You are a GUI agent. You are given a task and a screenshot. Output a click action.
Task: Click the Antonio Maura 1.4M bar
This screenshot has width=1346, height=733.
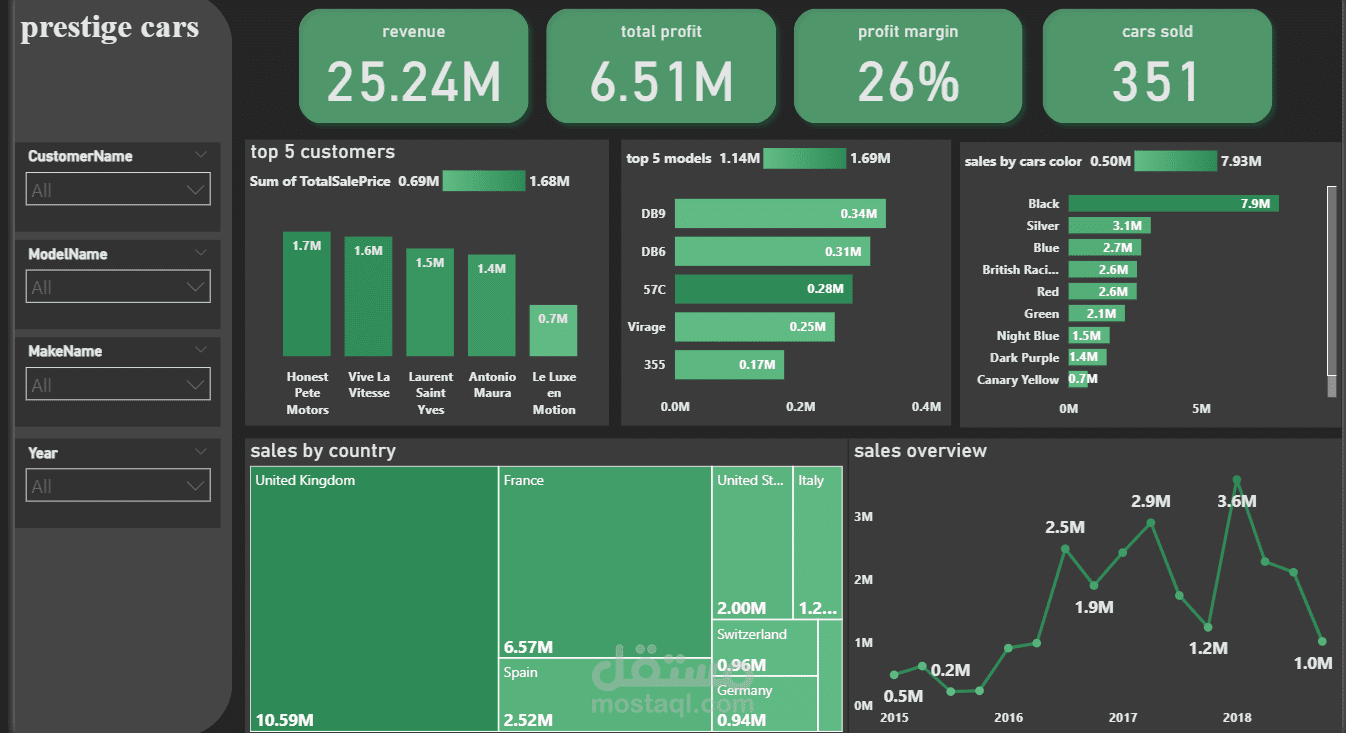coord(492,306)
